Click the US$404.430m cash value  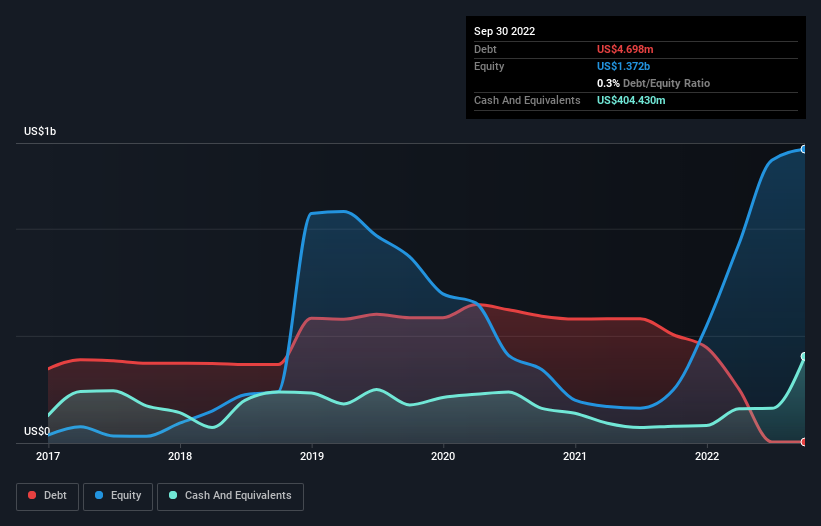click(631, 100)
